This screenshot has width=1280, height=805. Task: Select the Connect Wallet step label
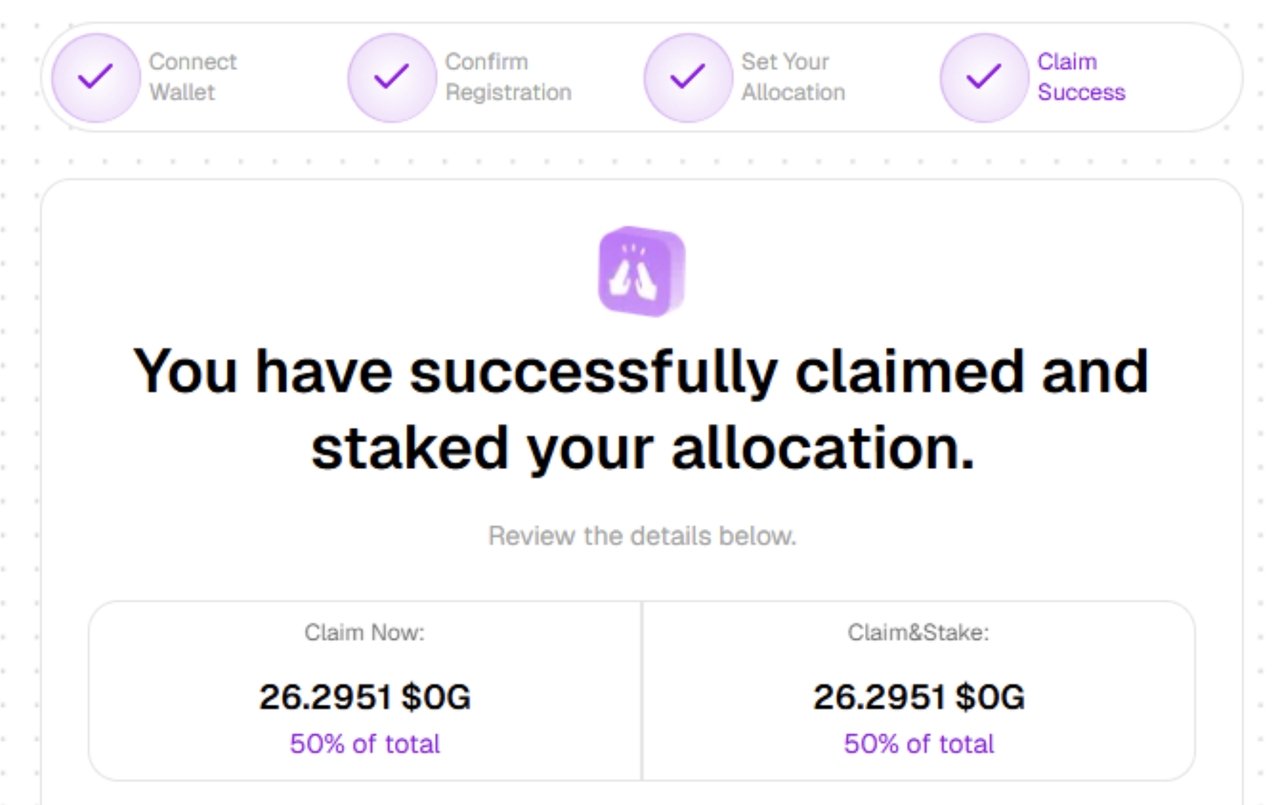(x=193, y=77)
